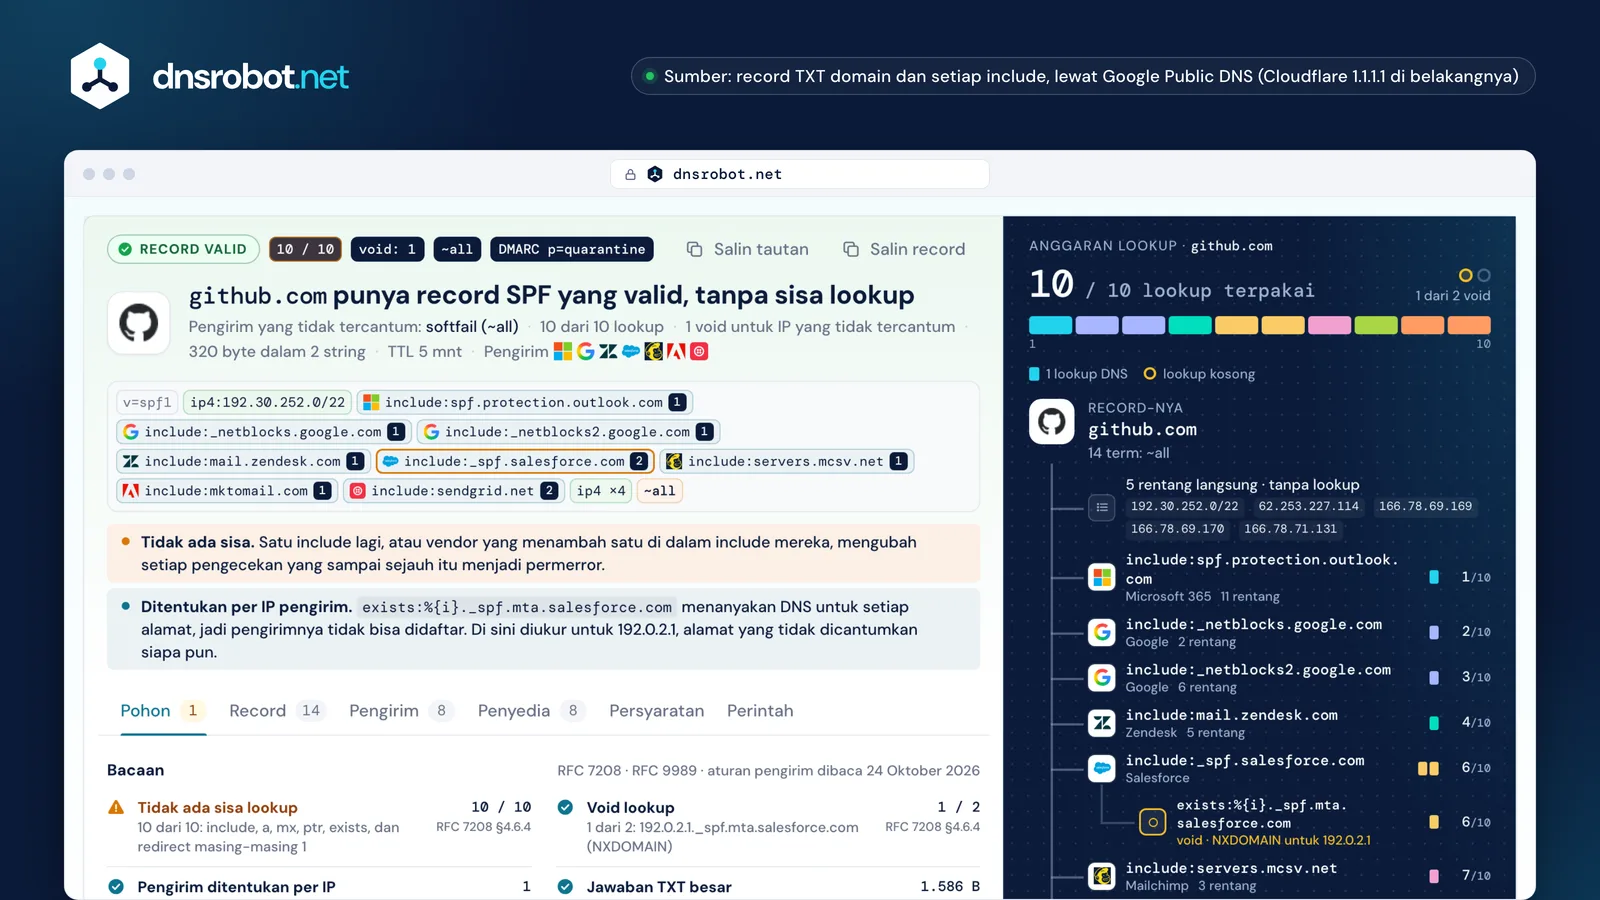Click the dnsrobot hexagon logo icon
This screenshot has height=900, width=1600.
click(100, 76)
